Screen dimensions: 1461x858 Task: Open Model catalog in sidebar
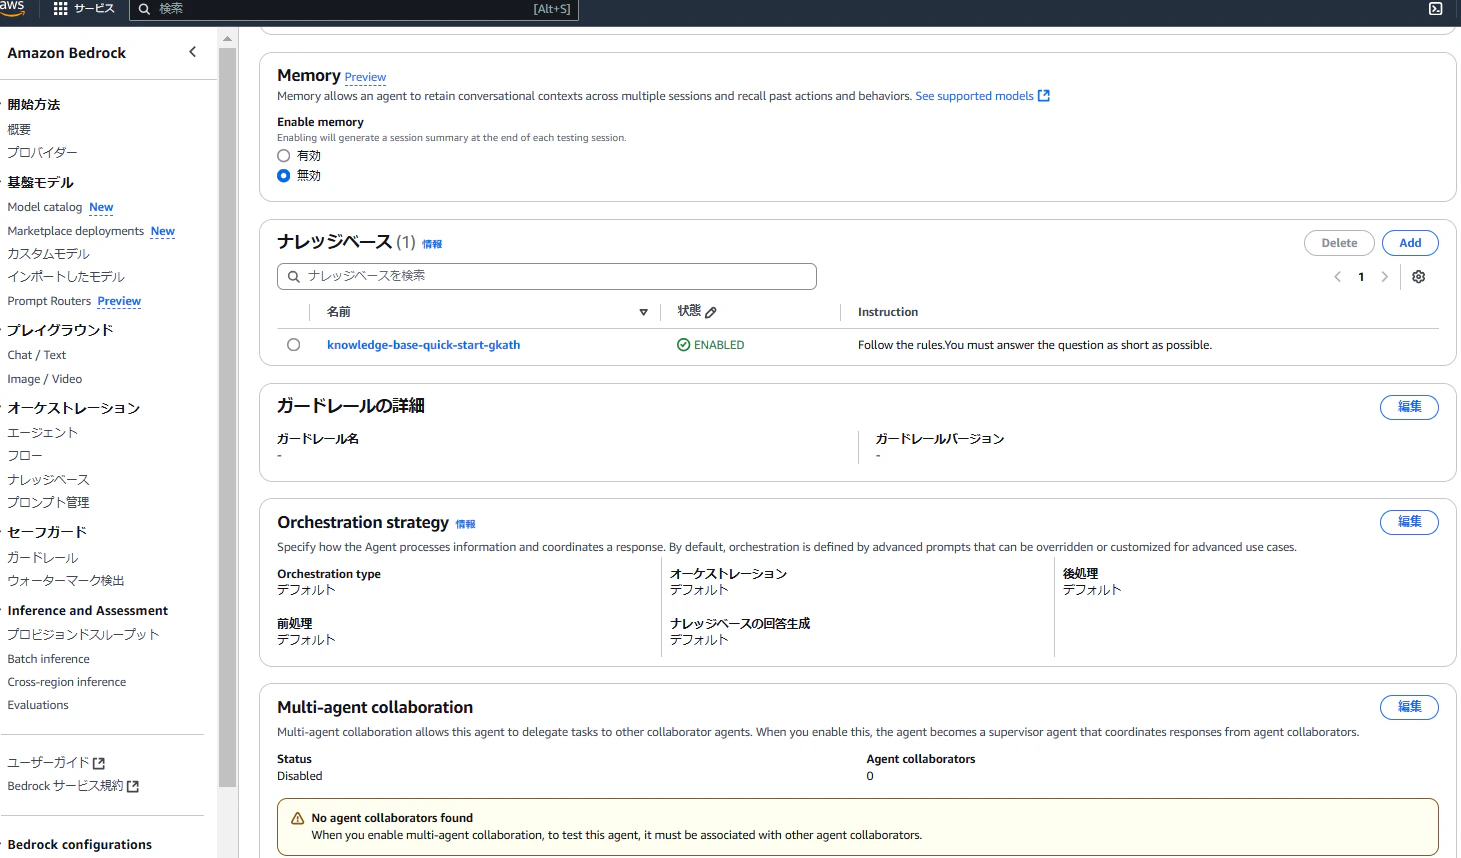tap(44, 207)
